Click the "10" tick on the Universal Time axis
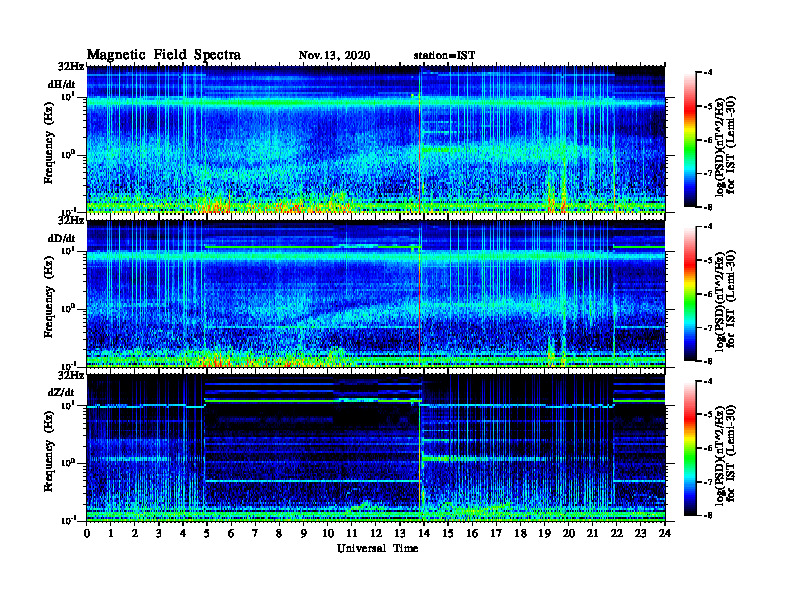The image size is (792, 612). click(327, 533)
